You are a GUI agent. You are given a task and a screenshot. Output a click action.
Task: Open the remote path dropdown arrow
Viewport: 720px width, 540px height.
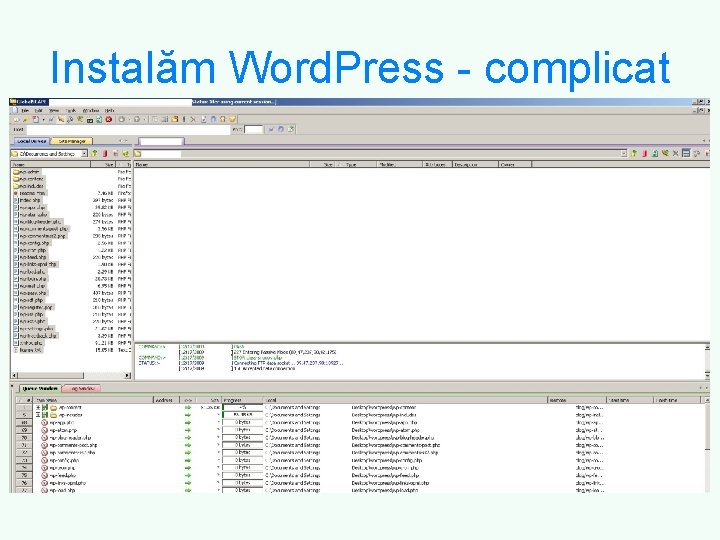point(624,154)
